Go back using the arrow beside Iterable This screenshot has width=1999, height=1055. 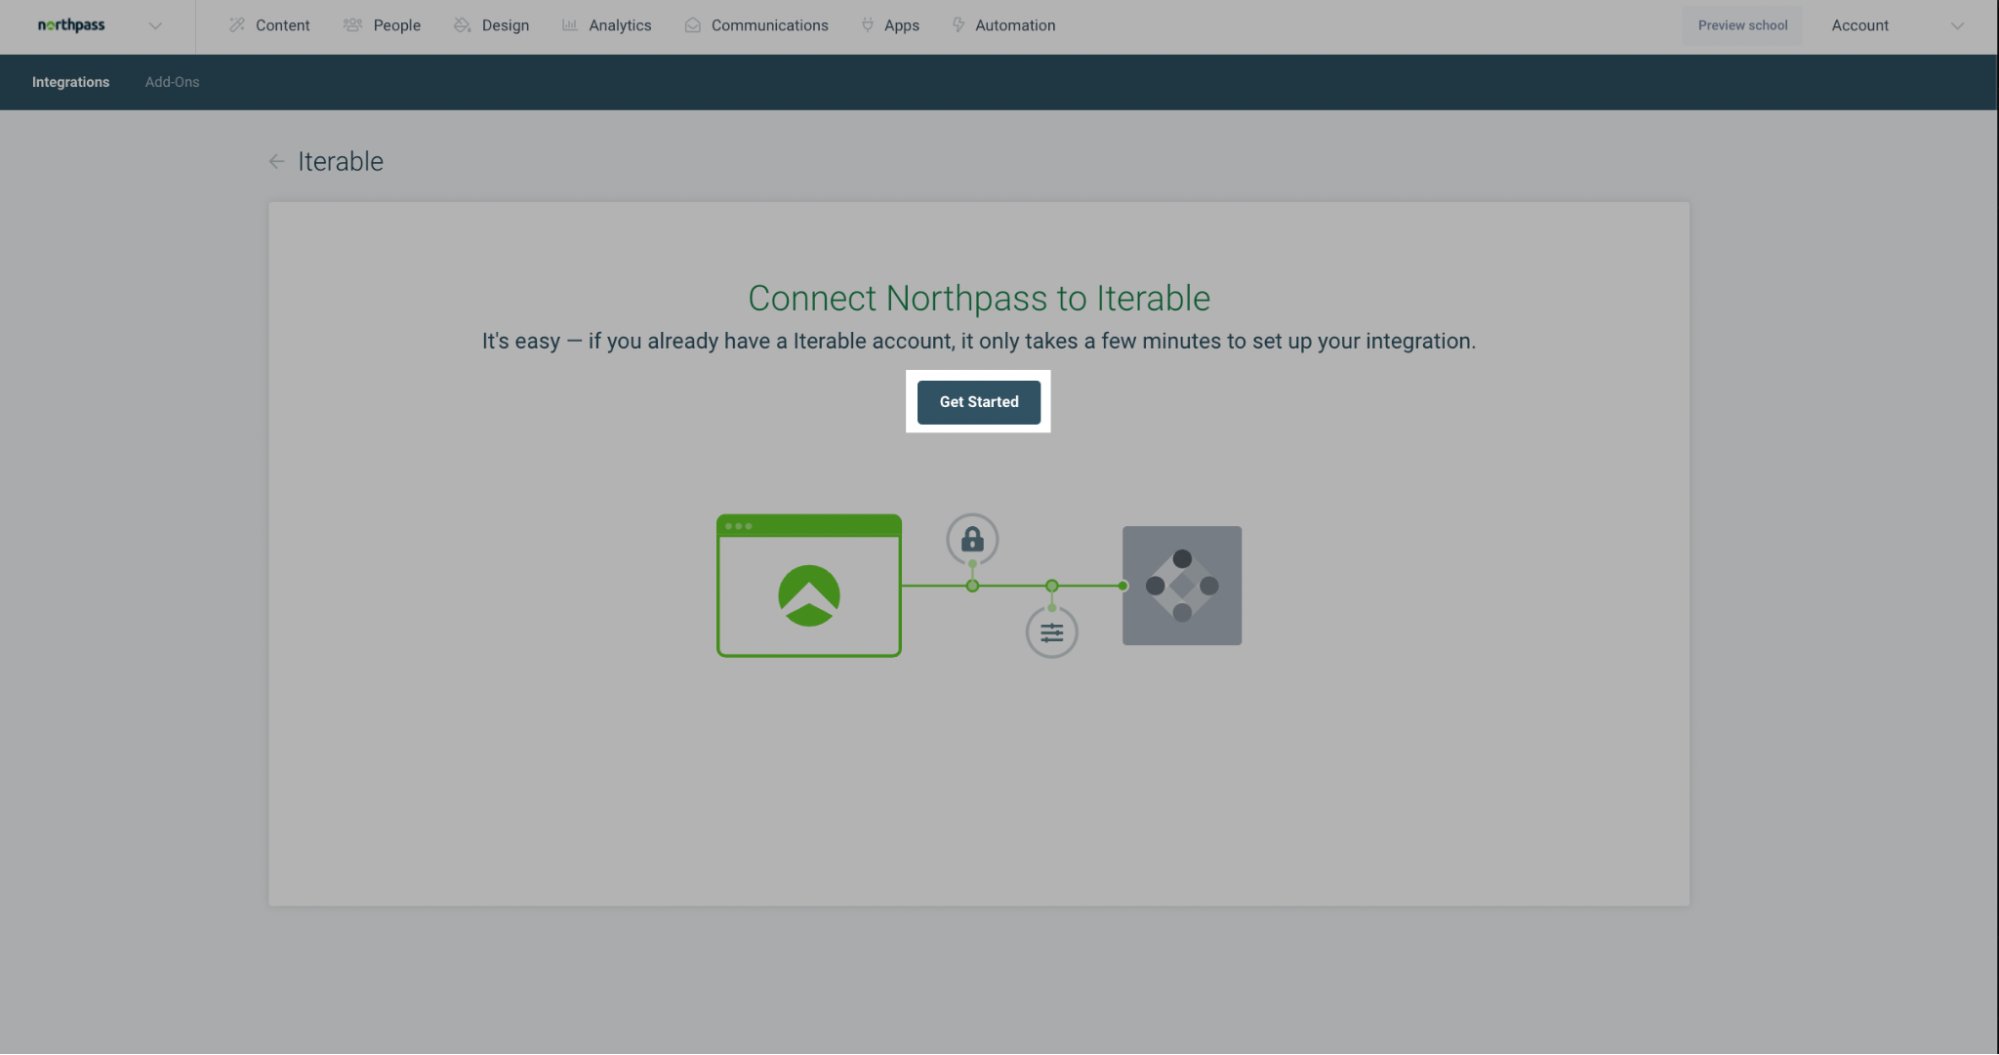[277, 162]
